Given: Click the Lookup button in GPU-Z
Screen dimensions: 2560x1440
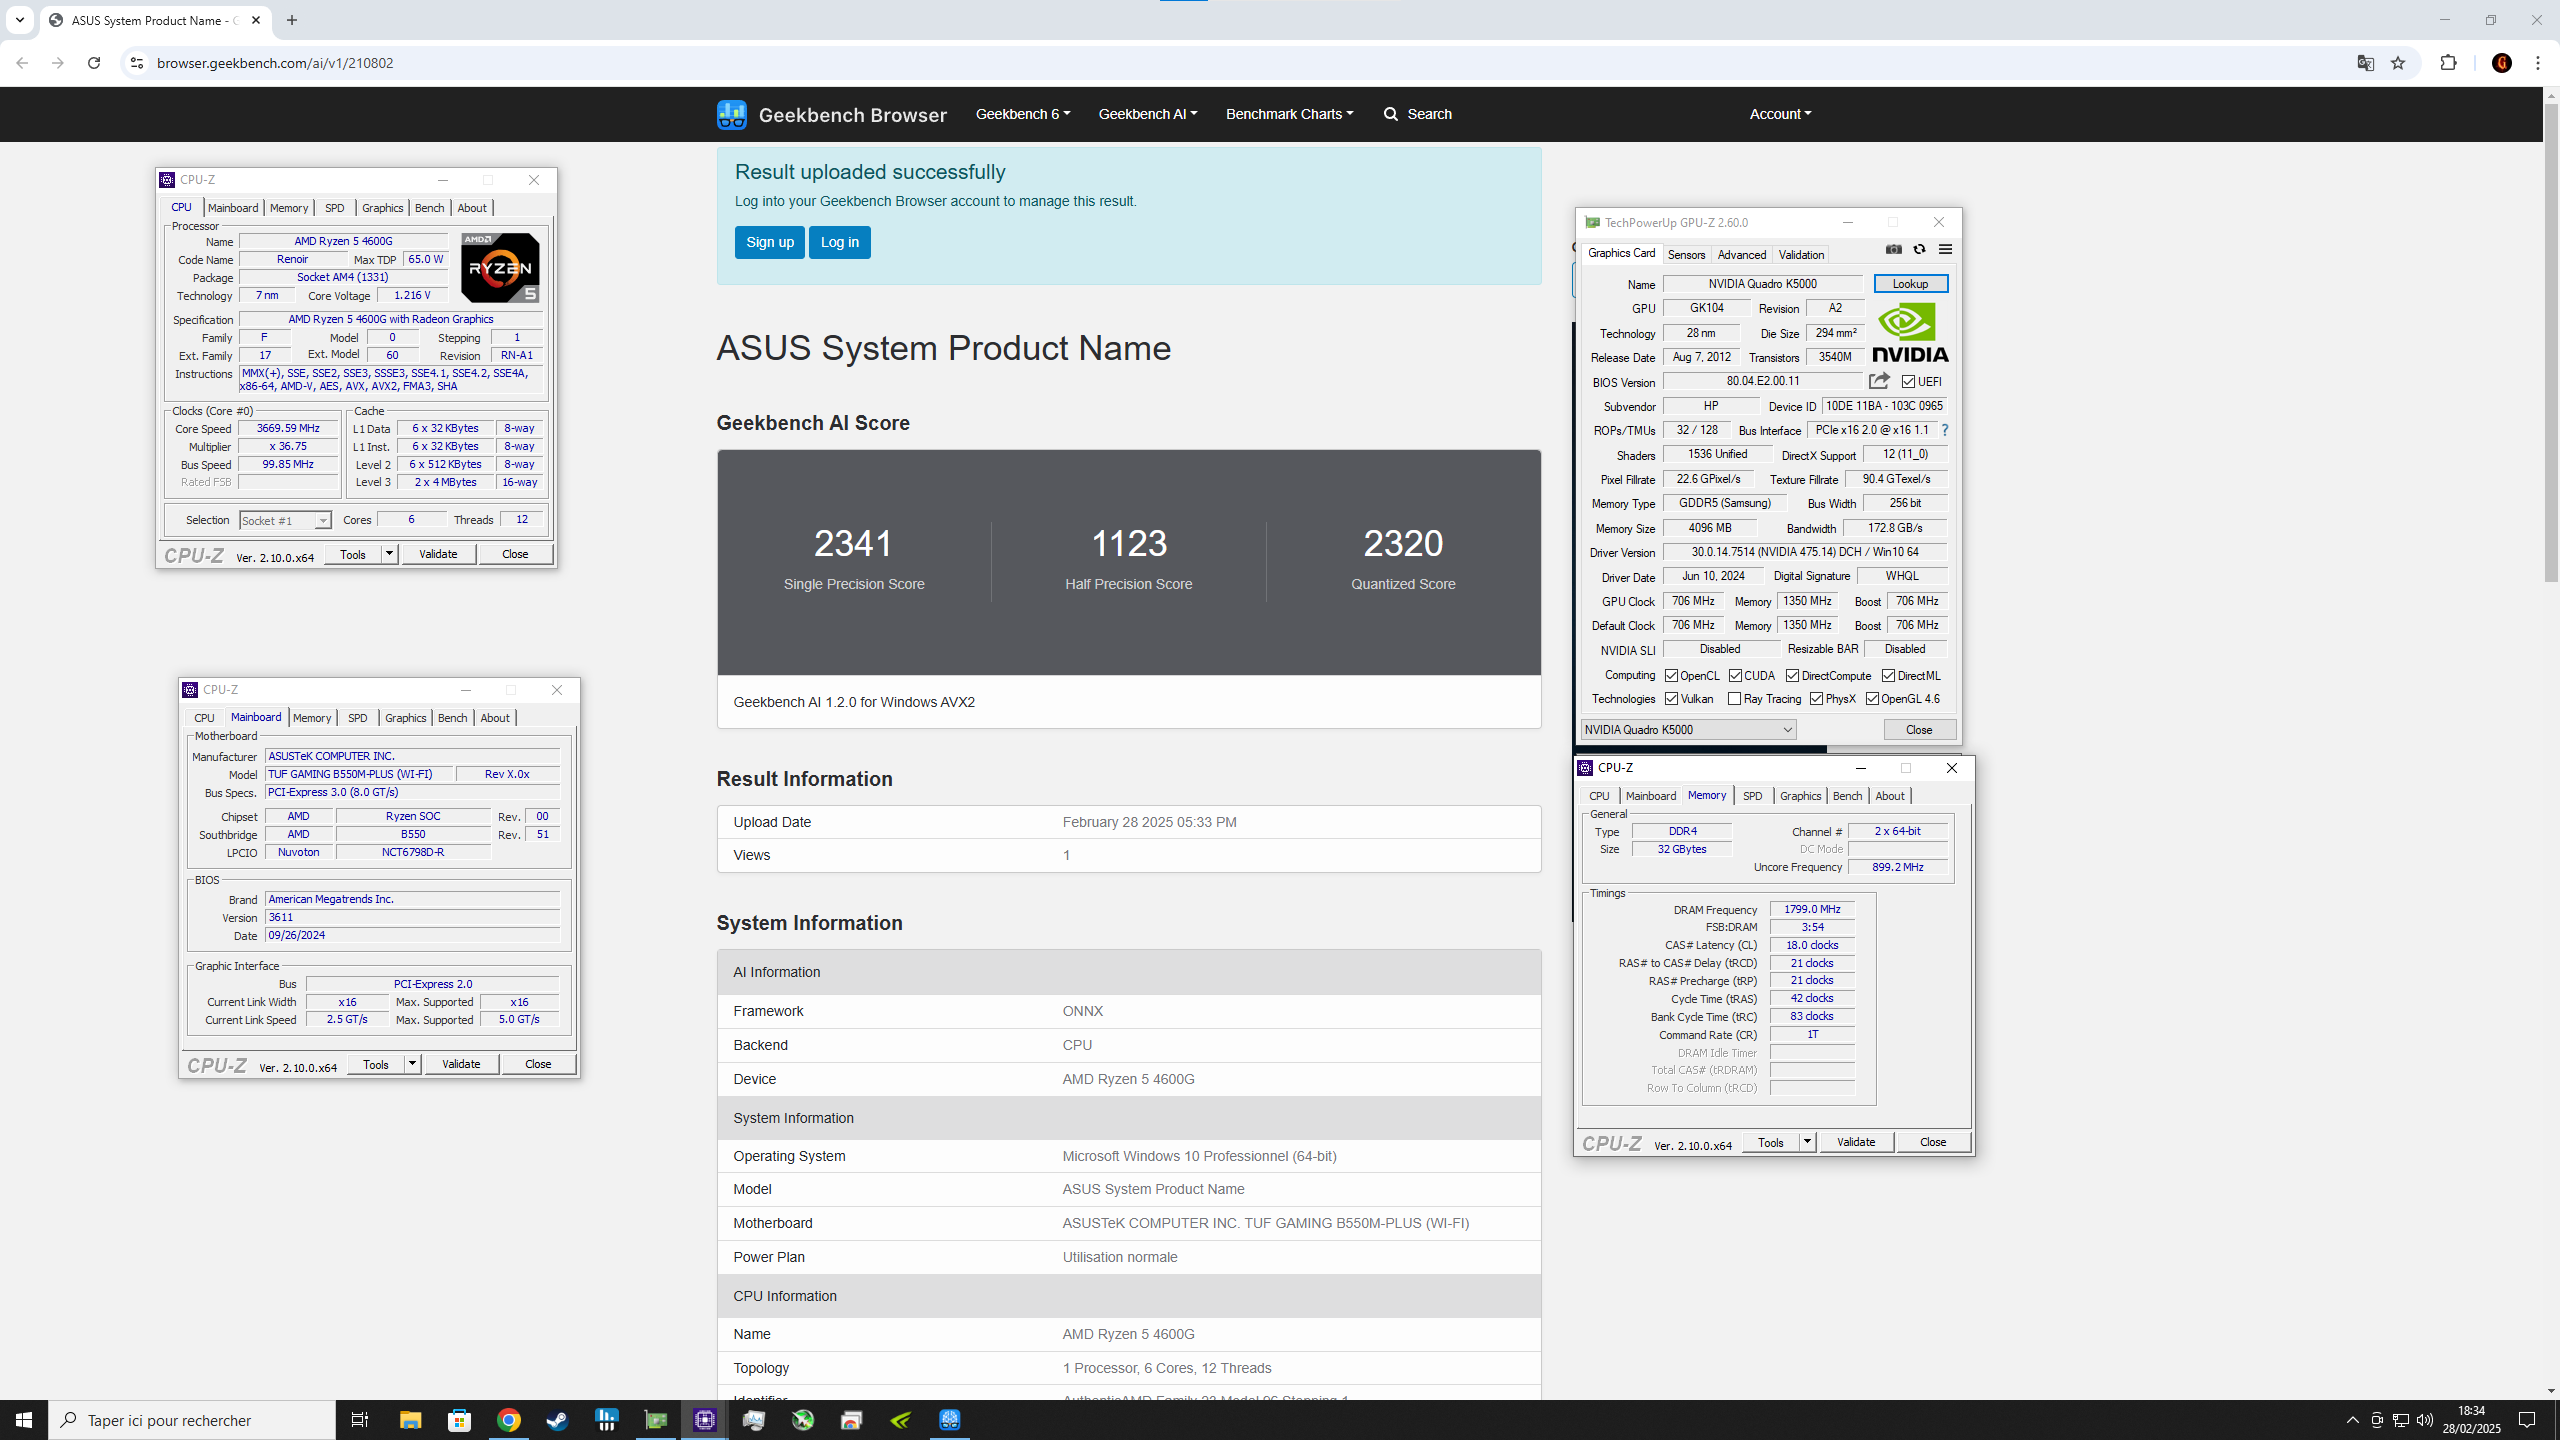Looking at the screenshot, I should (1910, 284).
